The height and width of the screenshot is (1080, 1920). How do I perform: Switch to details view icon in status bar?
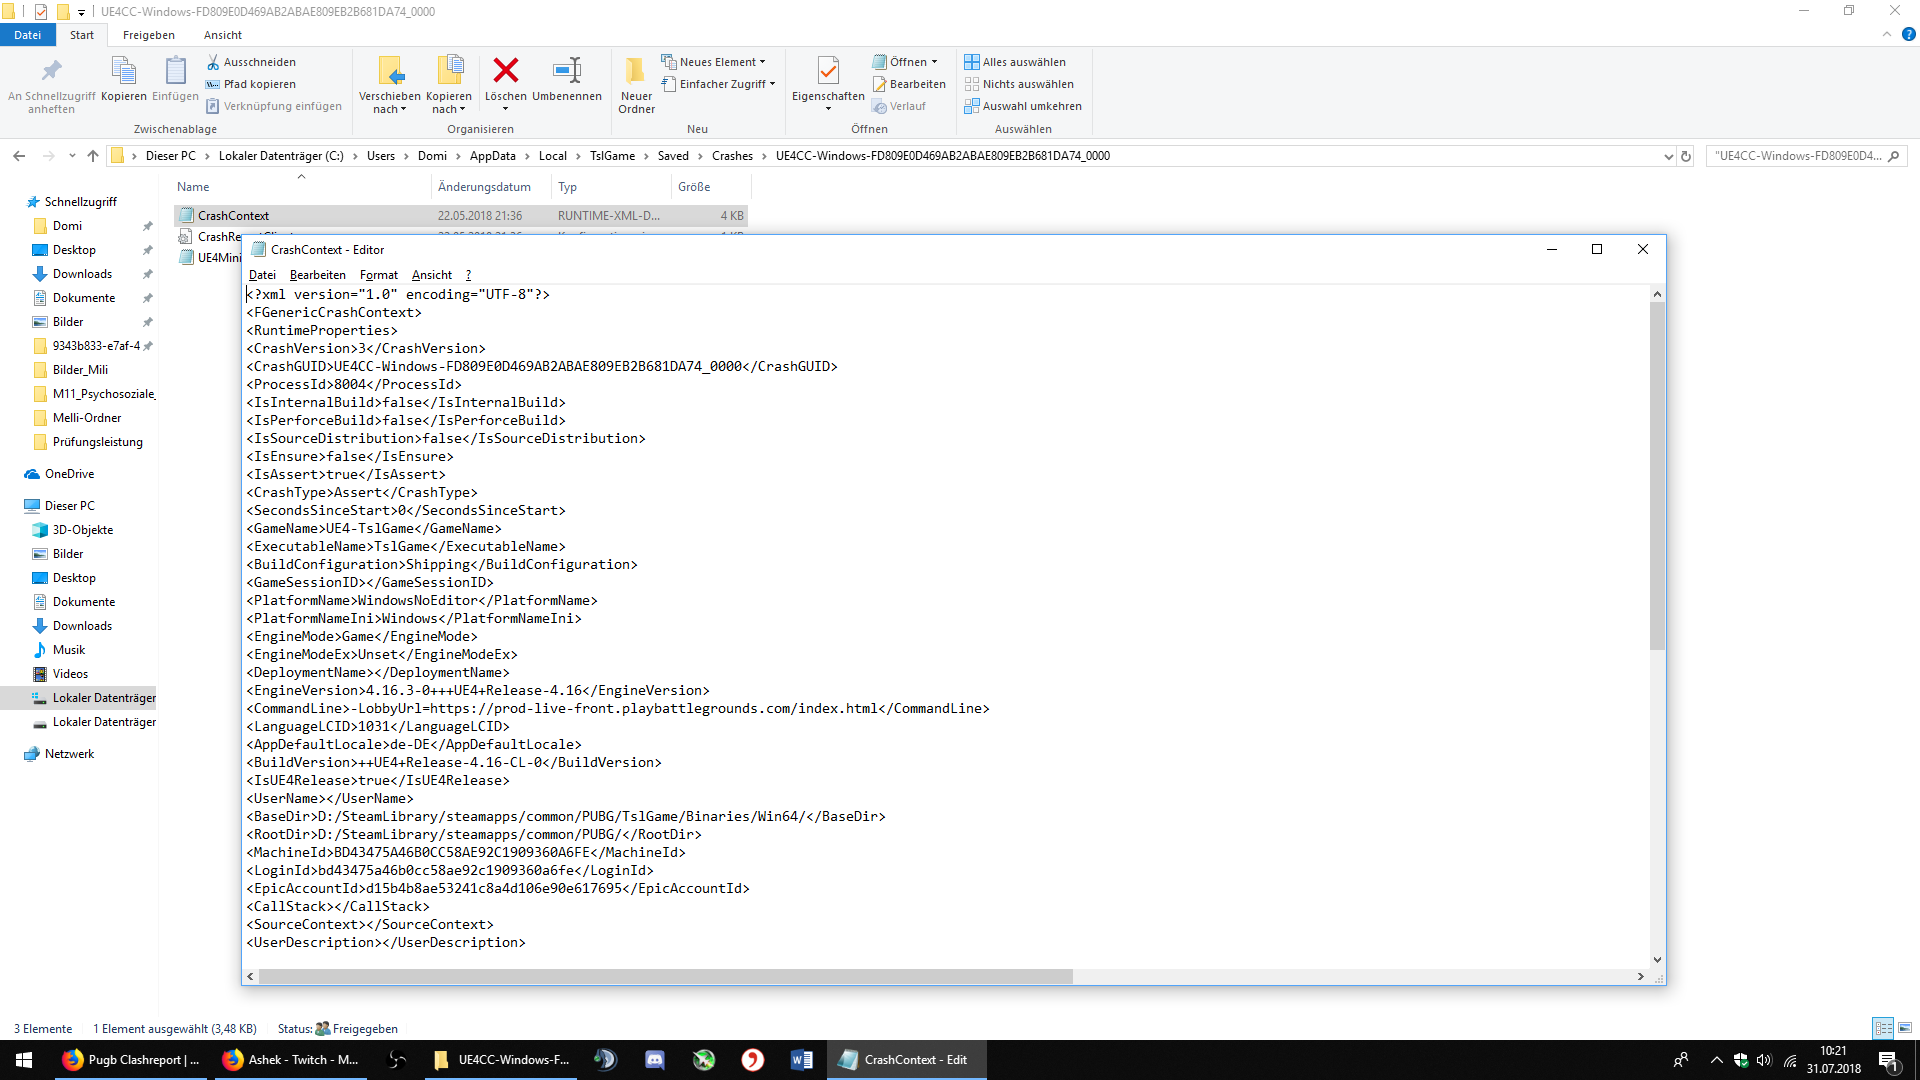pos(1883,1028)
